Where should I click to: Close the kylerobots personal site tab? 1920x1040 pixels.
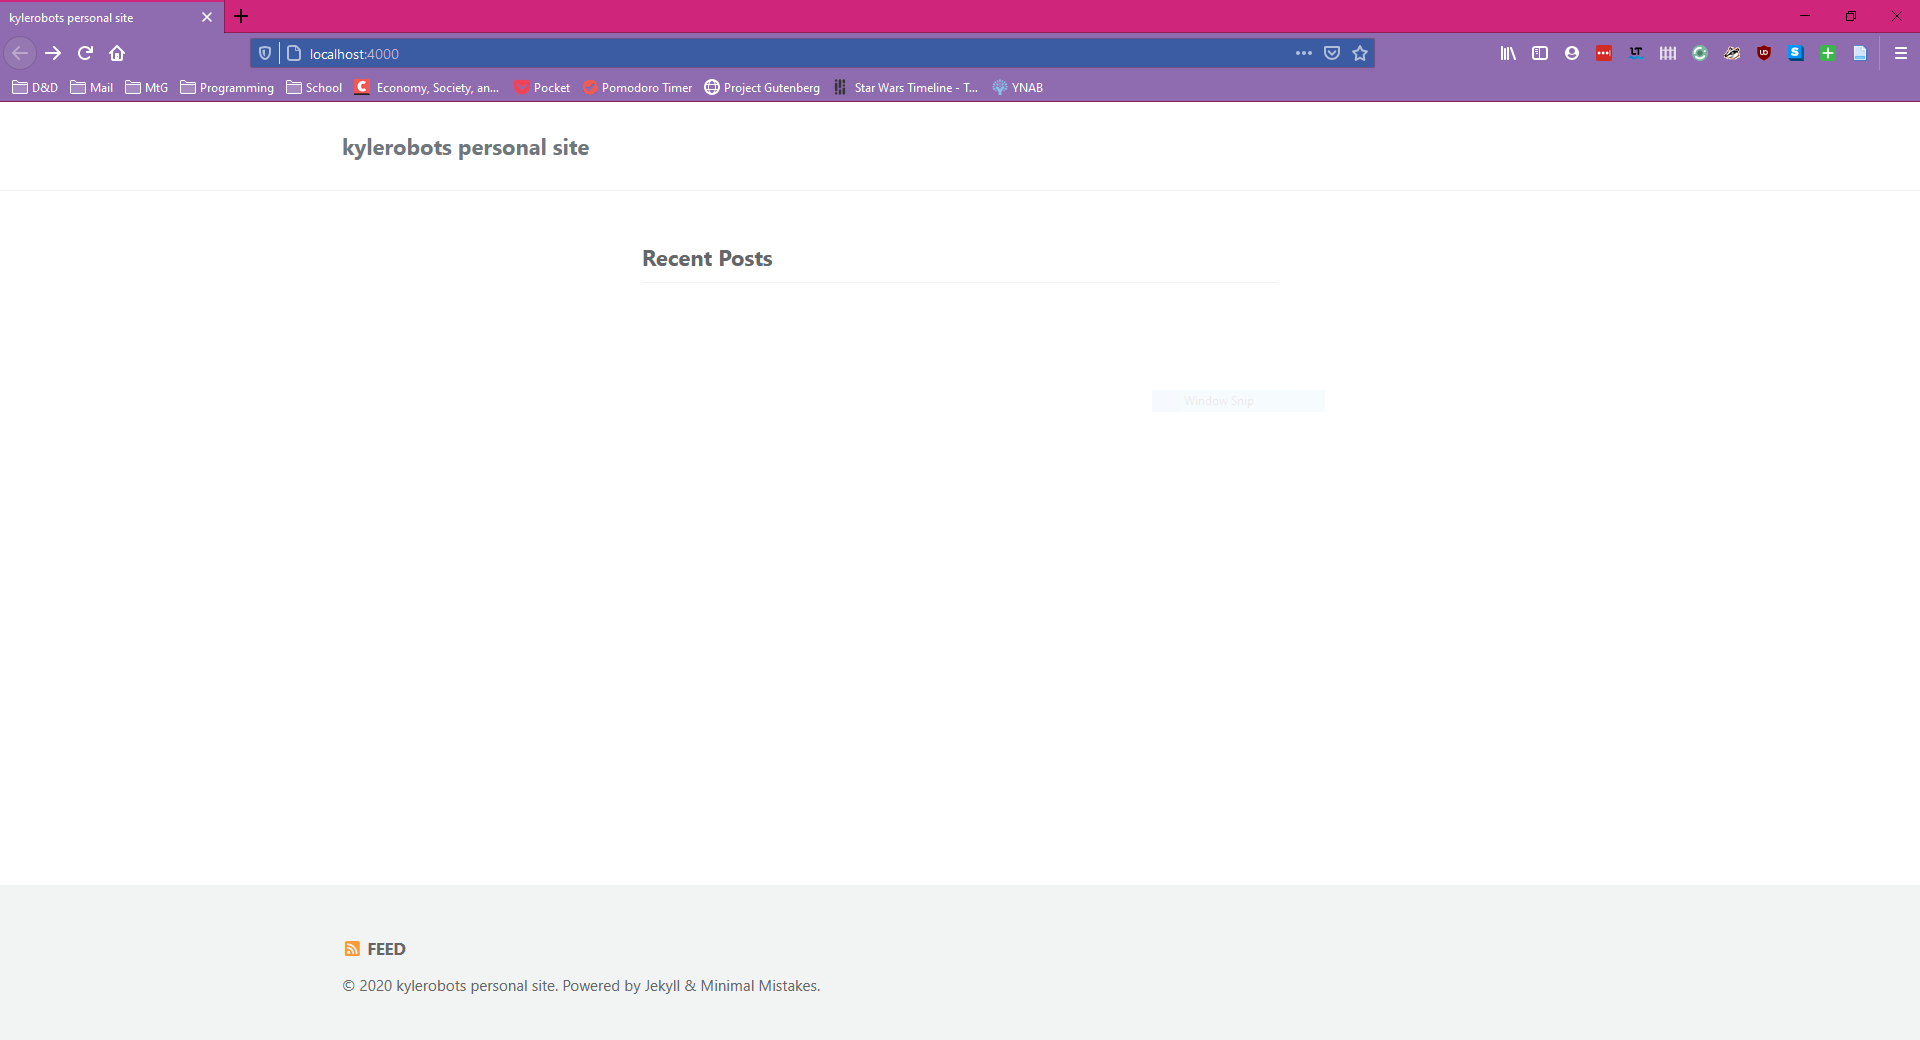pos(207,17)
